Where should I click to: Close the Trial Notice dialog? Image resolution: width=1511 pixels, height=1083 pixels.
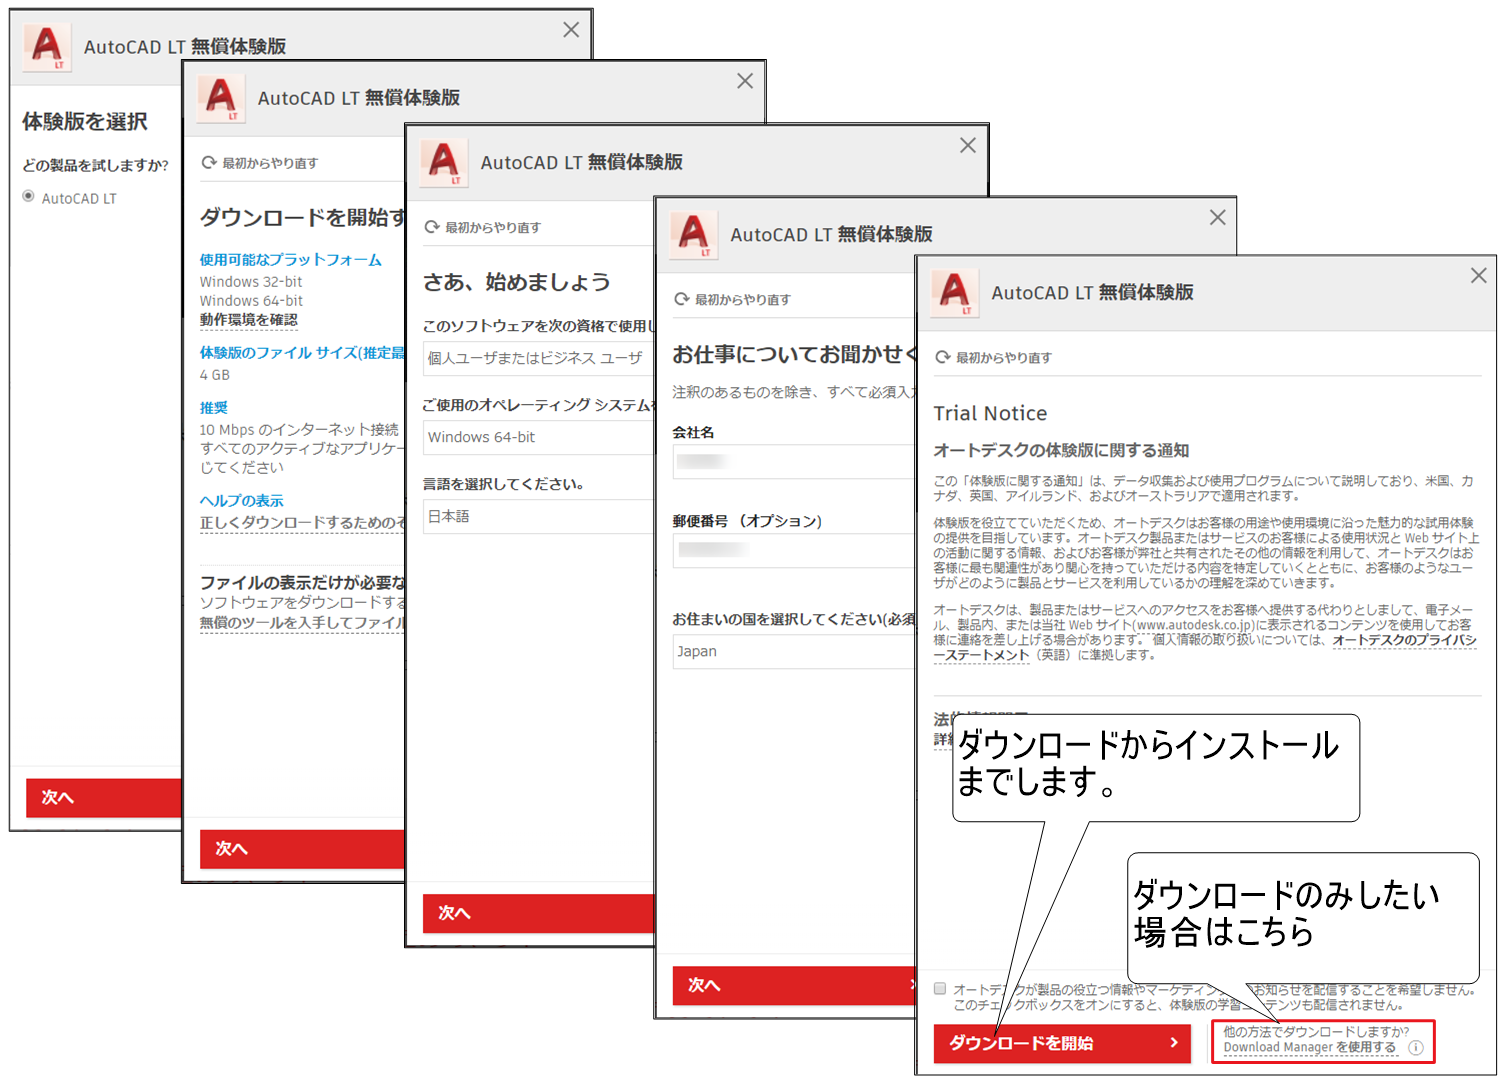[x=1479, y=275]
